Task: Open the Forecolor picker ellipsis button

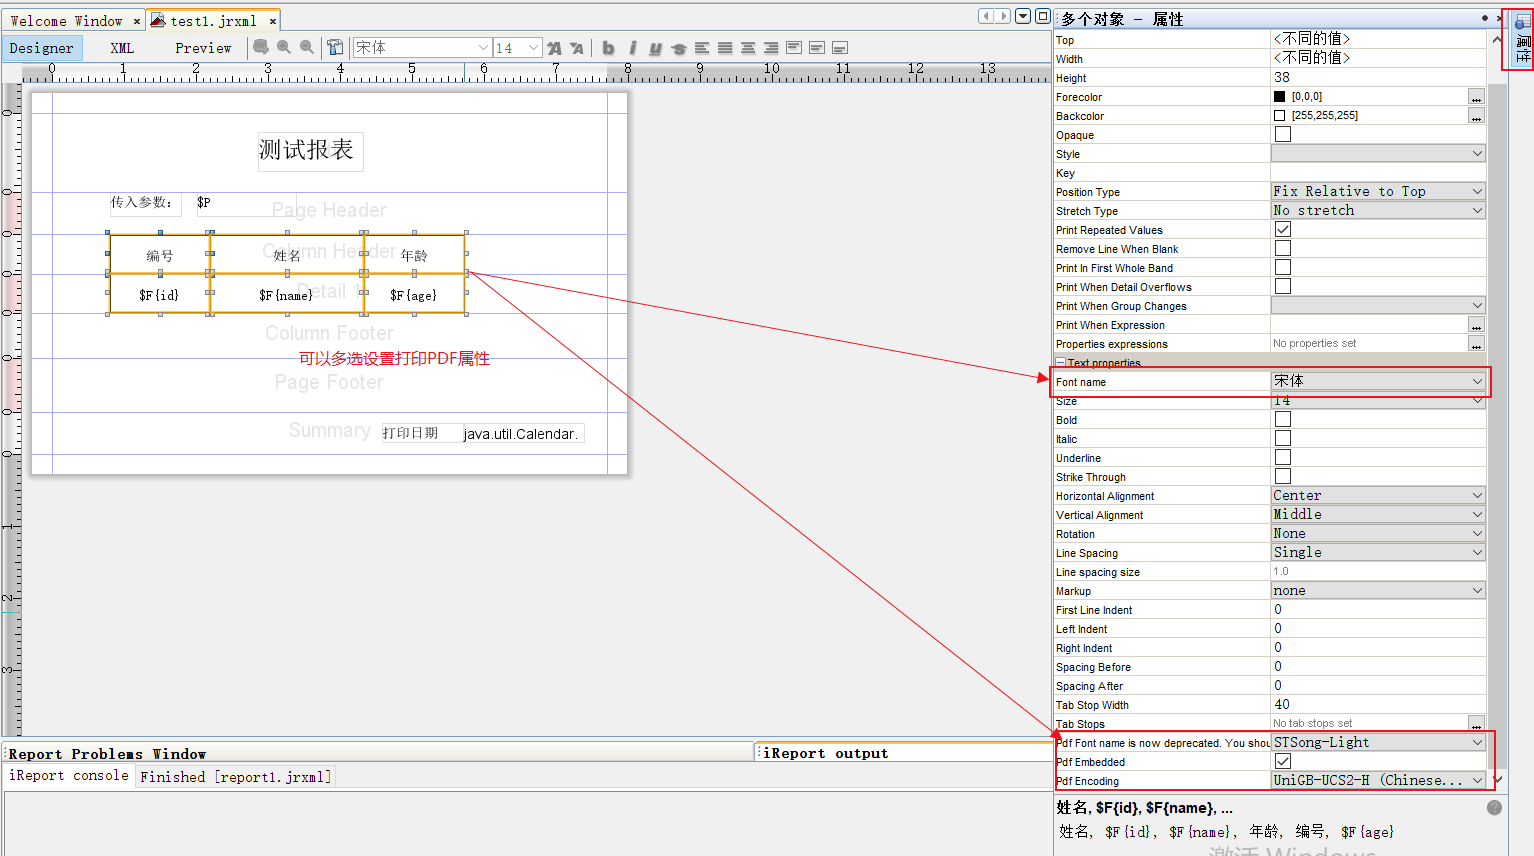Action: pyautogui.click(x=1476, y=97)
